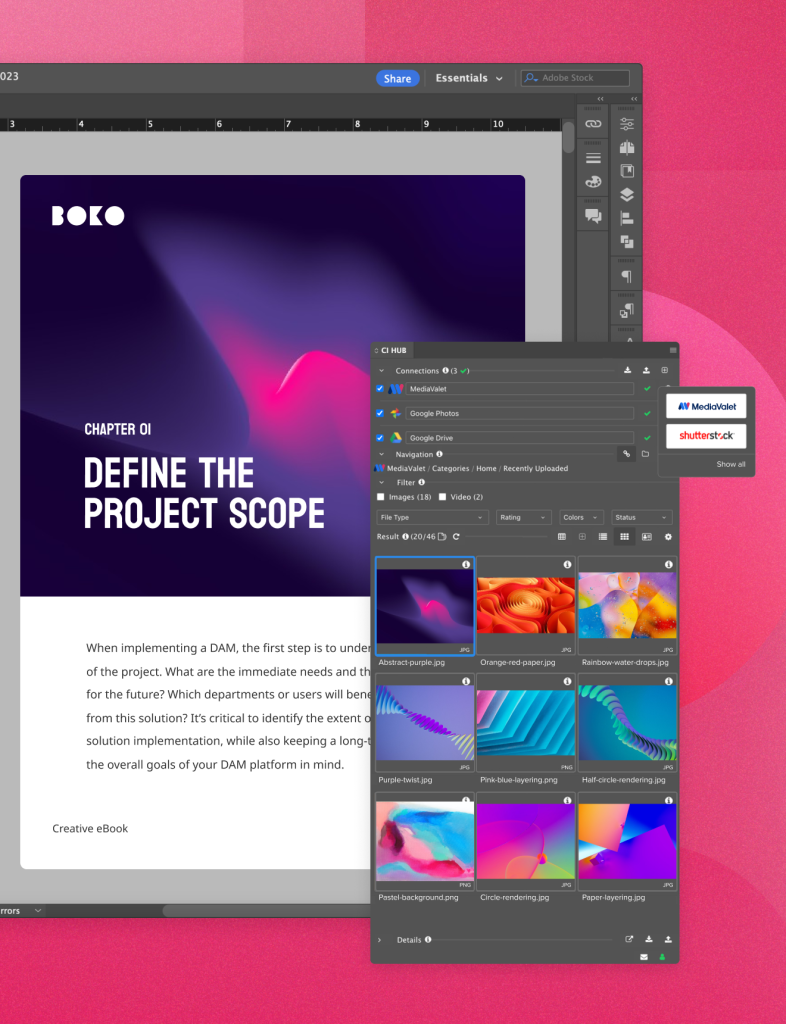The height and width of the screenshot is (1024, 786).
Task: Collapse the Connections section
Action: (381, 370)
